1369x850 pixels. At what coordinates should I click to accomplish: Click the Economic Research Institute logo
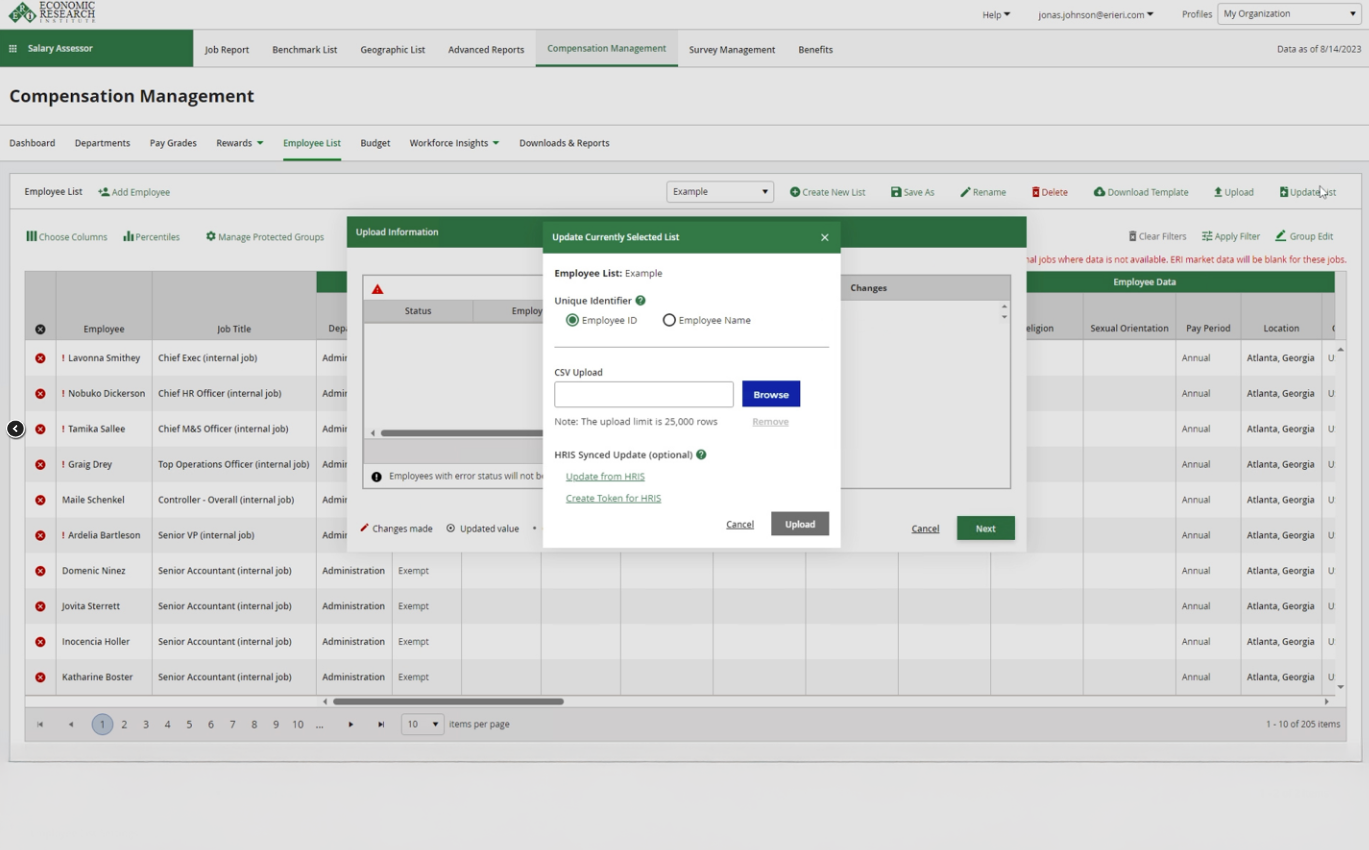coord(52,12)
